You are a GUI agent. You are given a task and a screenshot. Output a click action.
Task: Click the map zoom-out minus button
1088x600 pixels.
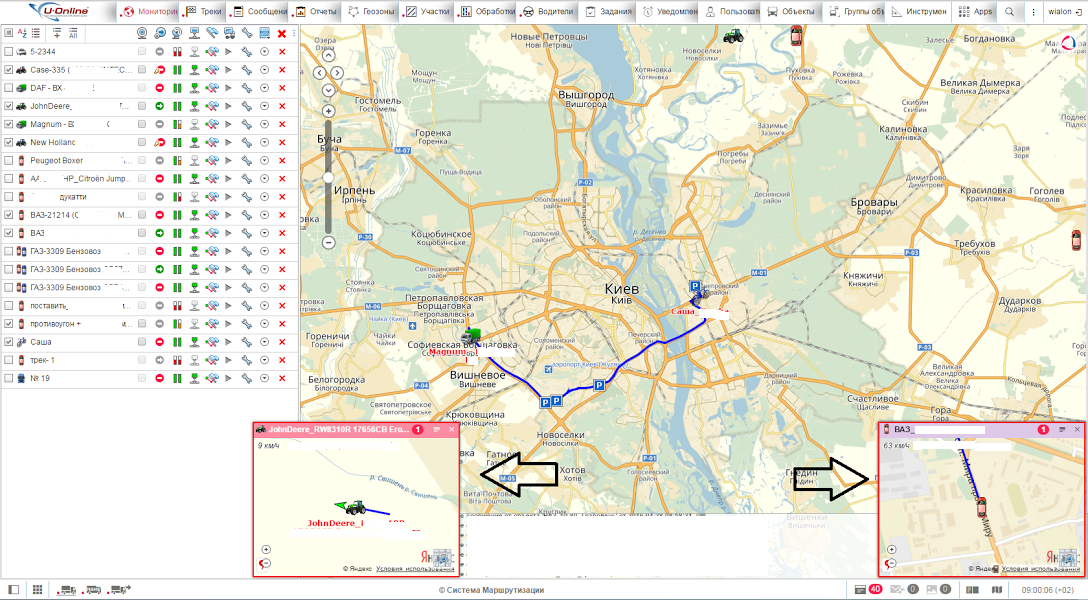click(328, 242)
